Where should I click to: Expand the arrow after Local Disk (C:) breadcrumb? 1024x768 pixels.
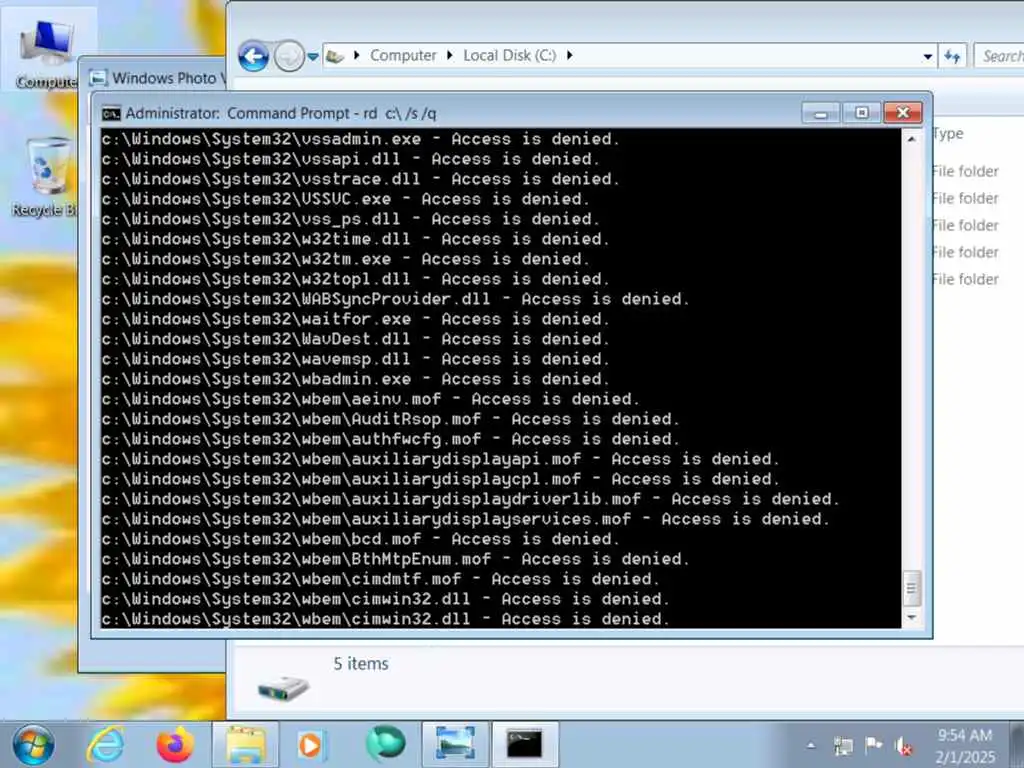[x=569, y=56]
